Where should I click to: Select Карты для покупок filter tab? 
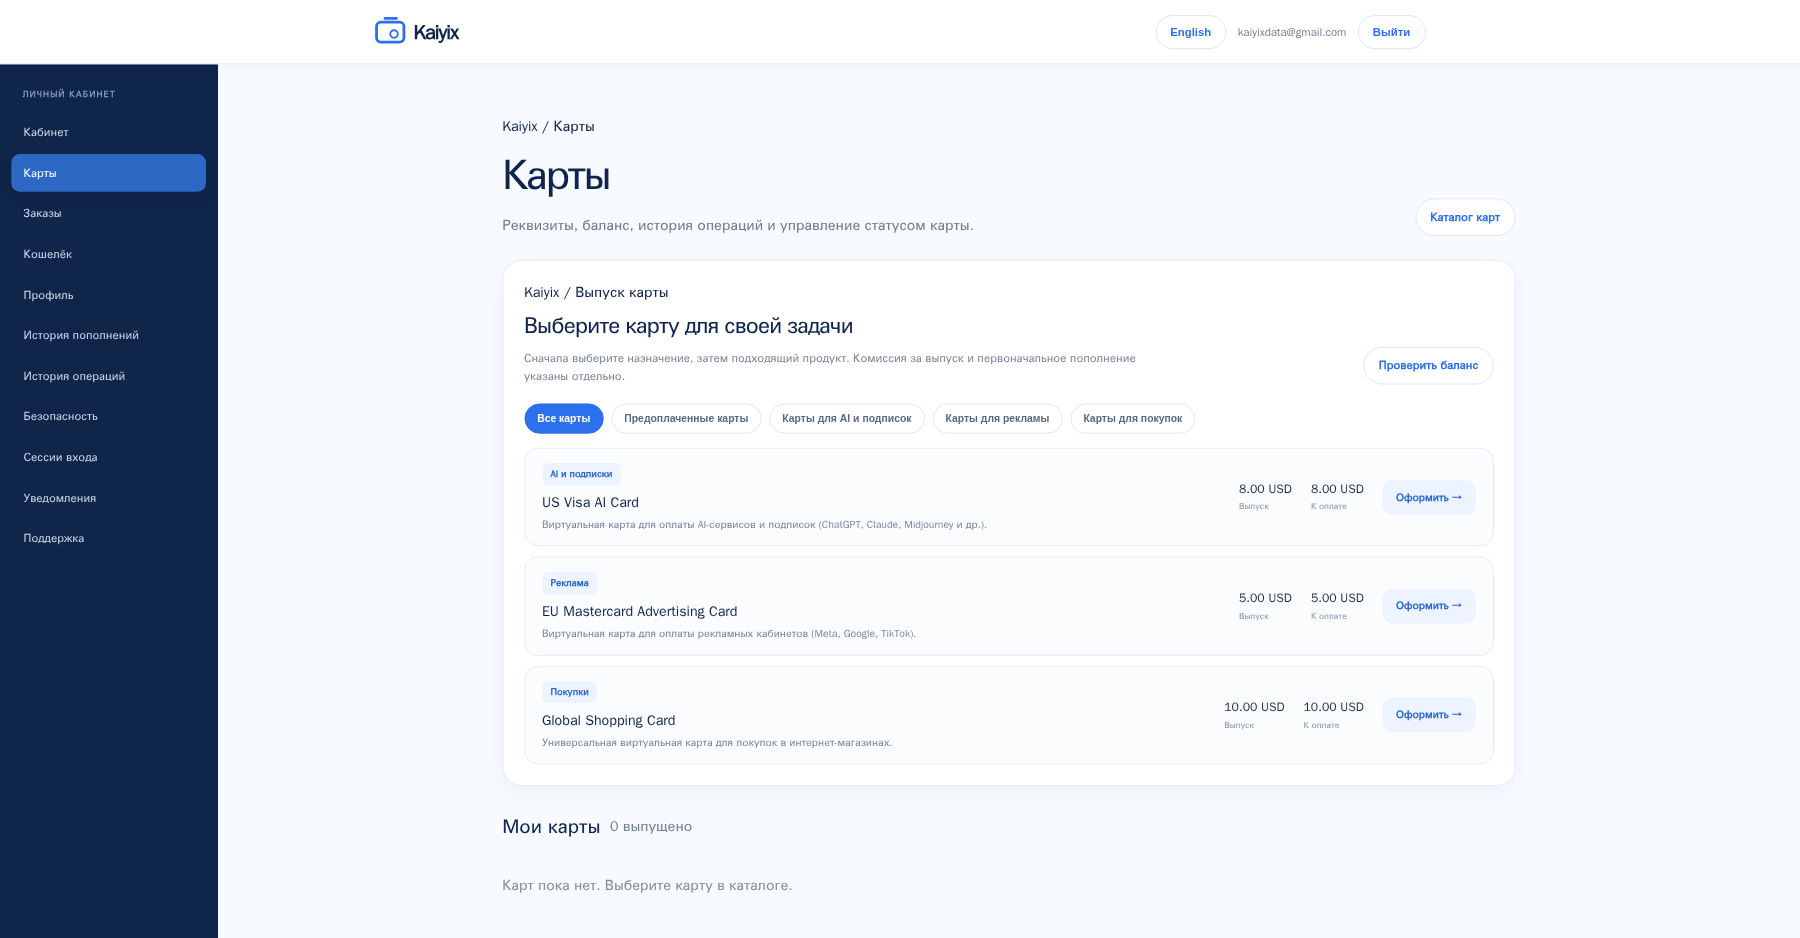(1133, 418)
